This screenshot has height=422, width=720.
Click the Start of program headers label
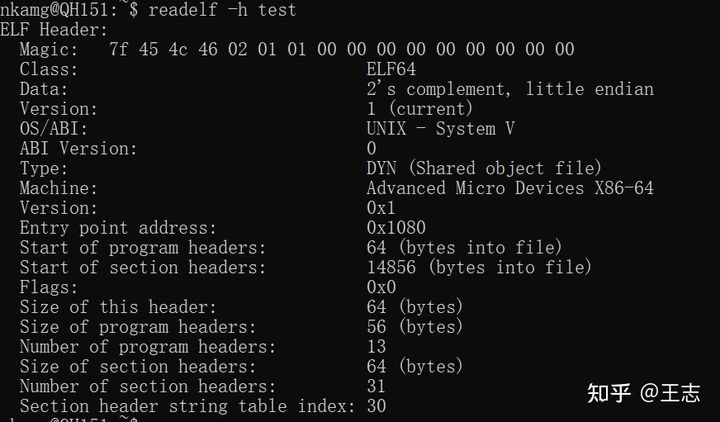pos(143,248)
